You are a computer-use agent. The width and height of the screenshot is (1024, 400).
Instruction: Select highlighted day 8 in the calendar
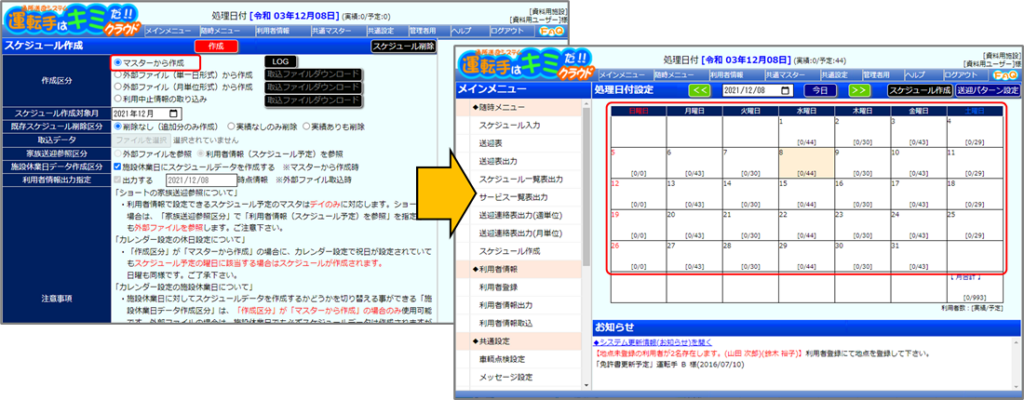[807, 163]
